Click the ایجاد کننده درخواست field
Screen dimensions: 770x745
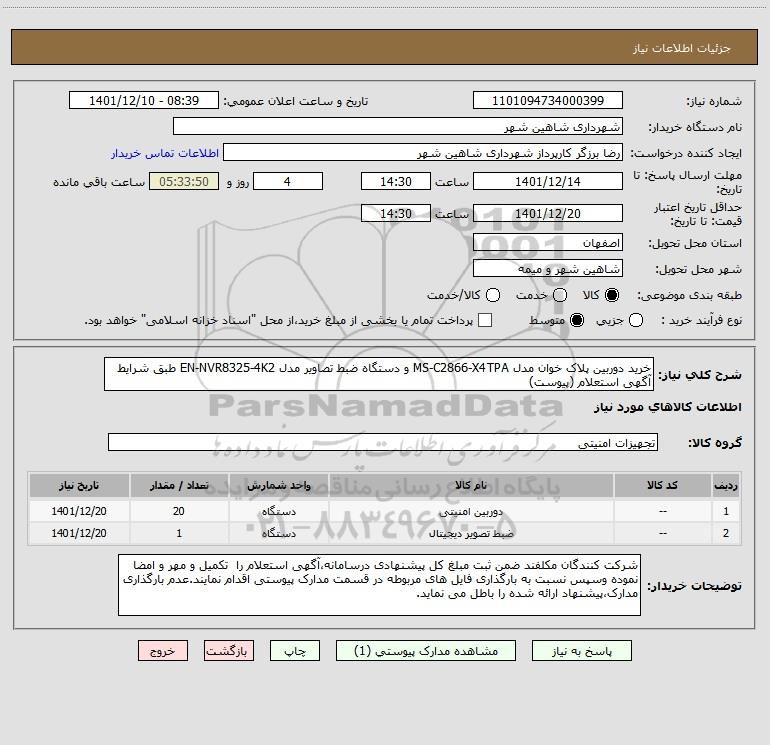click(x=423, y=153)
